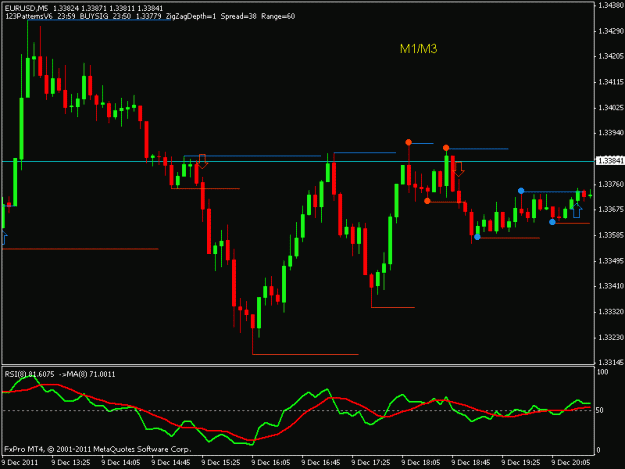Click price level 1.34025 on the axis
Screen dimensions: 625x469
tap(610, 108)
